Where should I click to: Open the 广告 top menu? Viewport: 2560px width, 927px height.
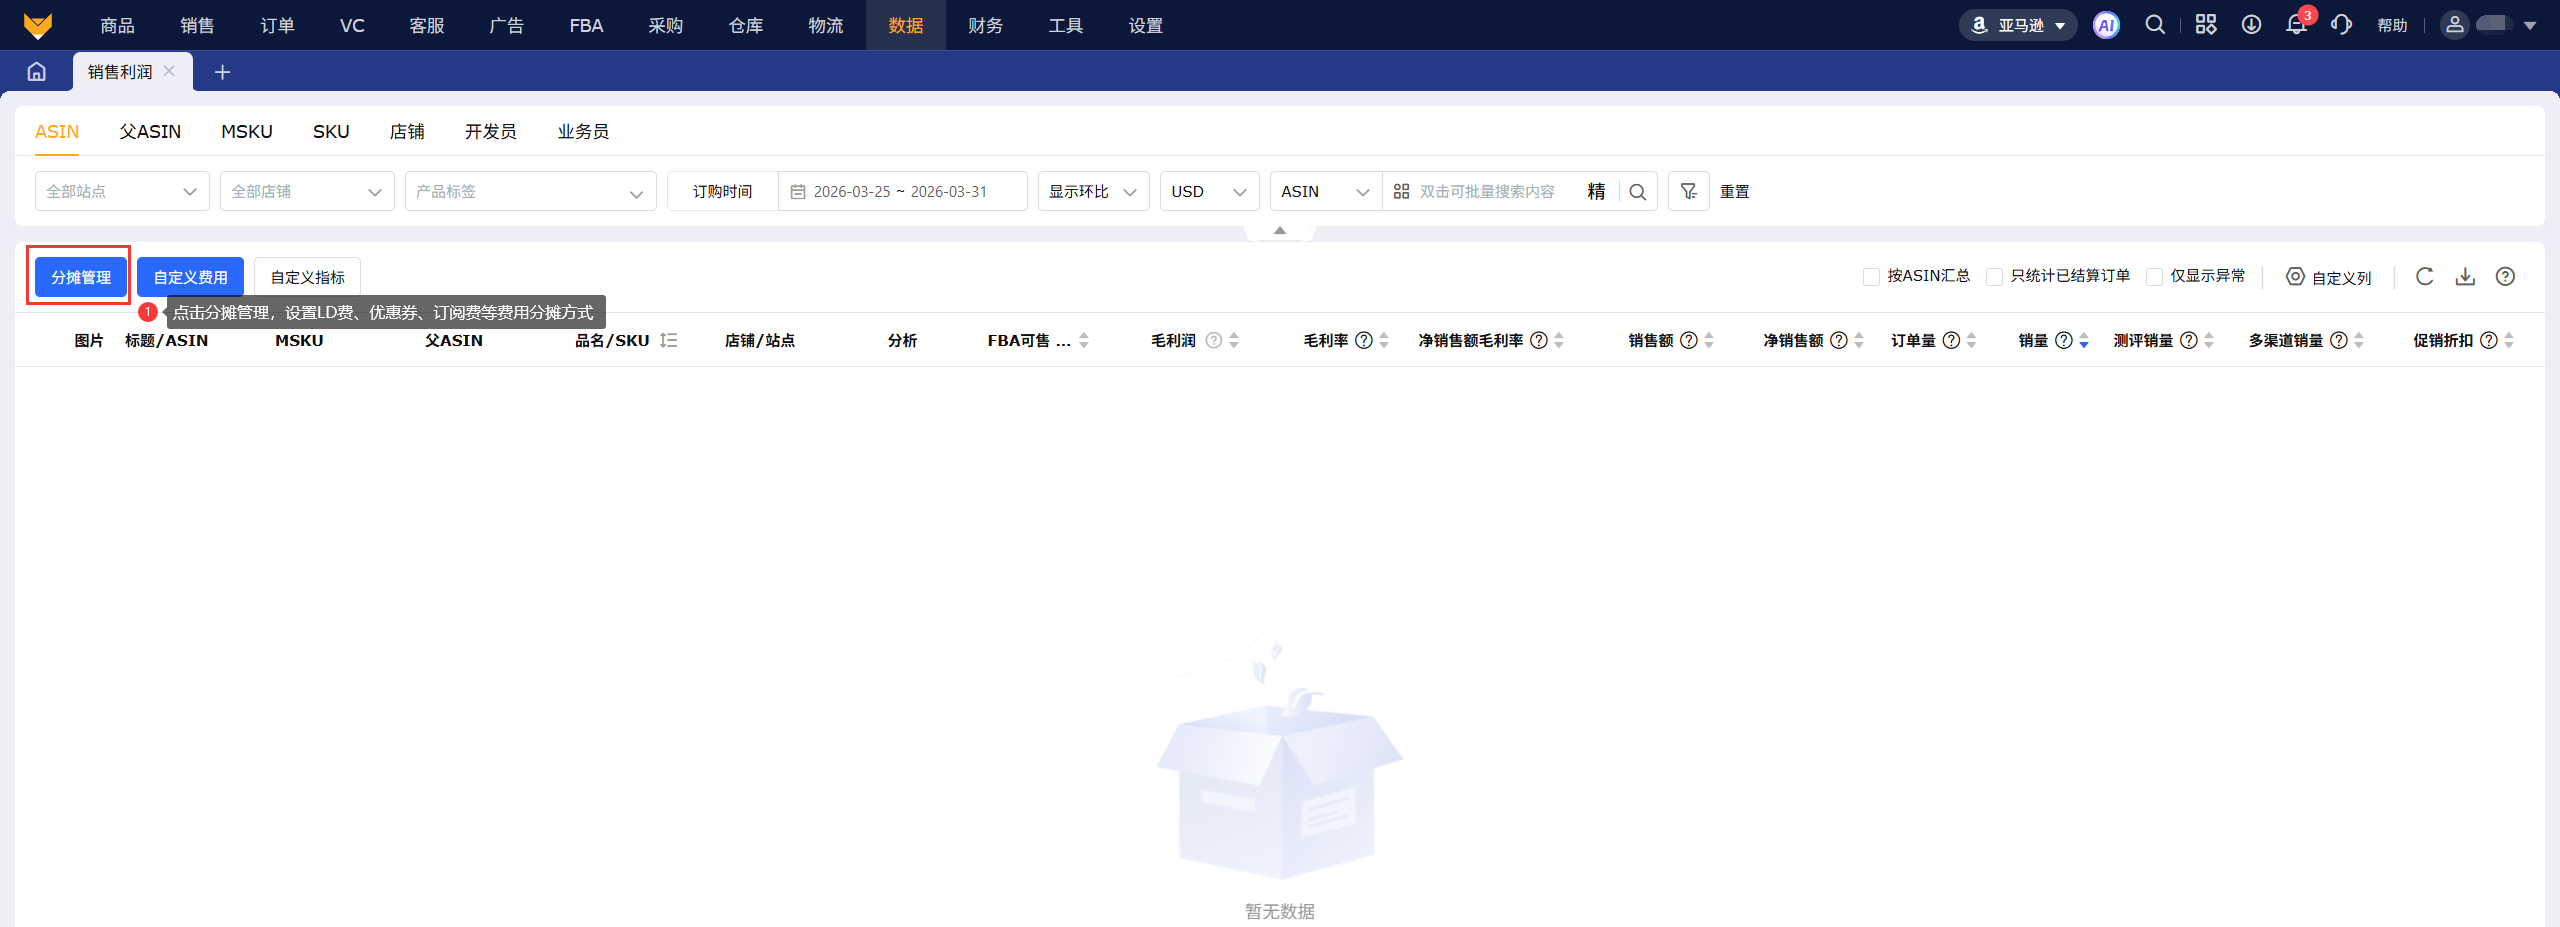coord(506,25)
